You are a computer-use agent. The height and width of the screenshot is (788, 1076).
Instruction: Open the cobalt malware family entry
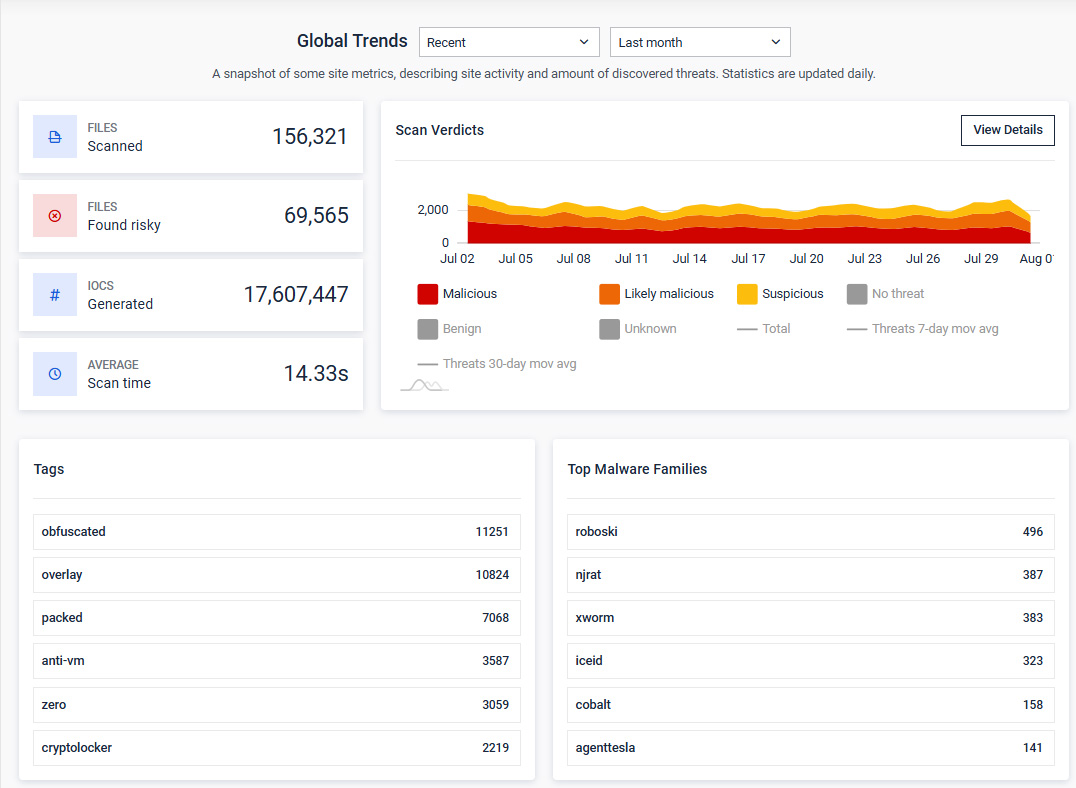(810, 705)
